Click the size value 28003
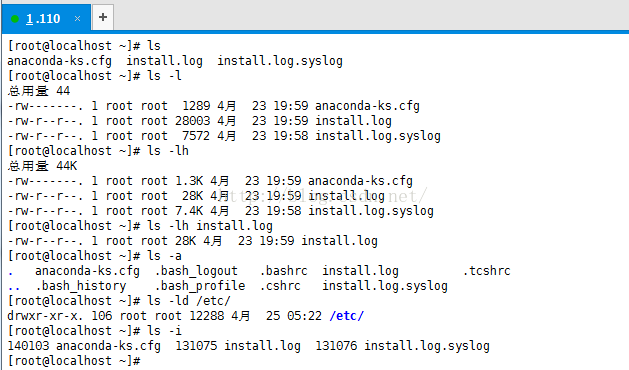The image size is (629, 370). point(192,121)
